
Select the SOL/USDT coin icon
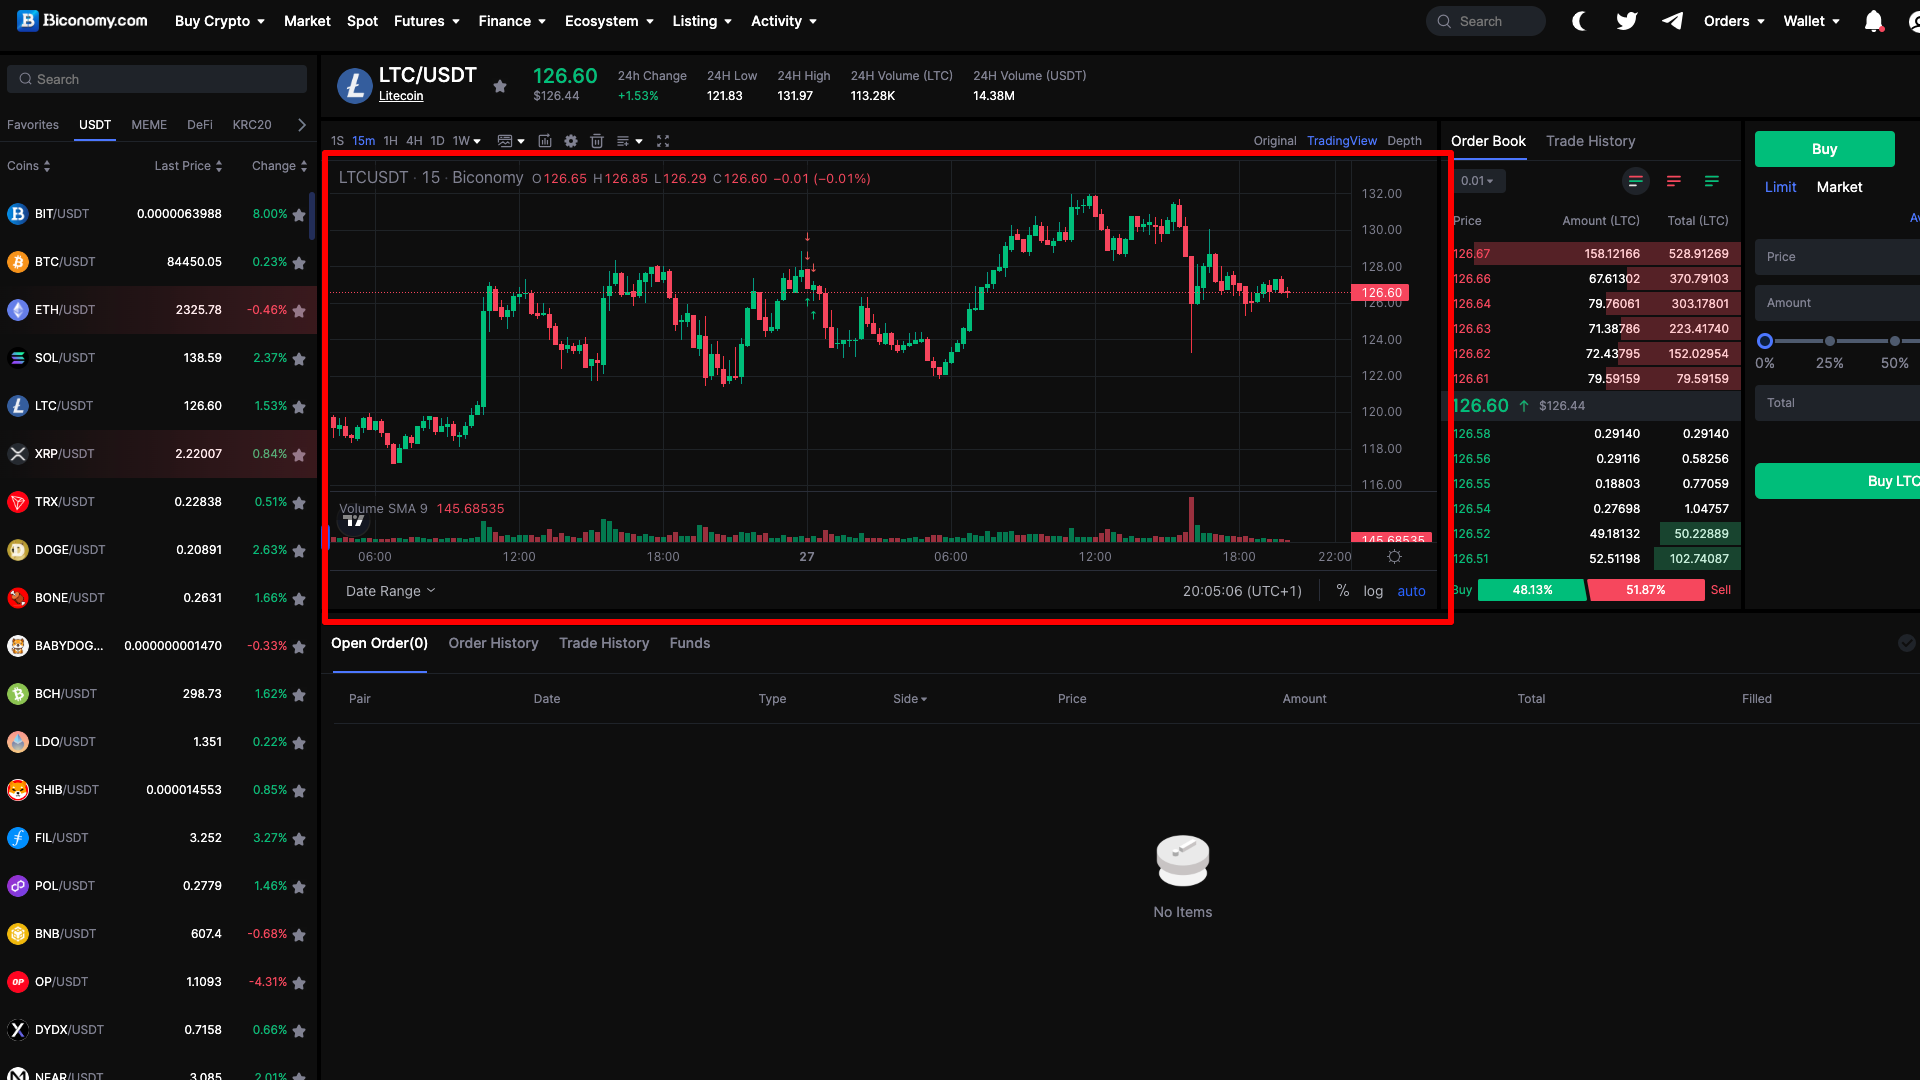pyautogui.click(x=18, y=358)
